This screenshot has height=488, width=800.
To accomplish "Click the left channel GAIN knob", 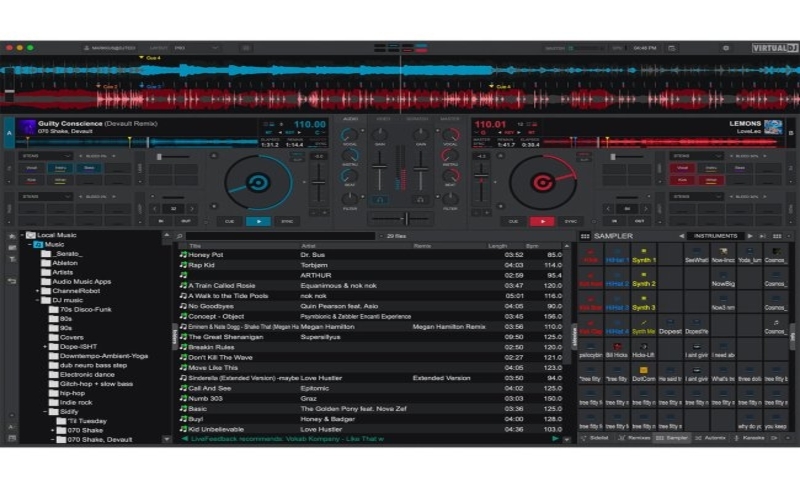I will coord(380,135).
